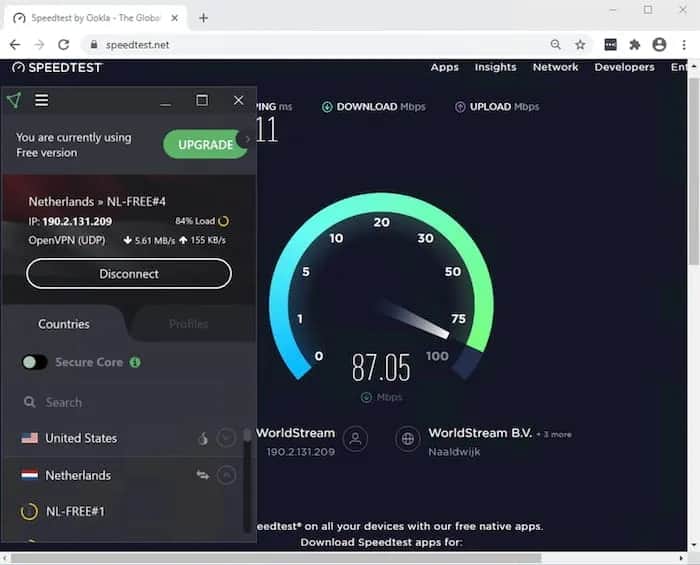
Task: Click the site padlock icon
Action: coord(94,45)
